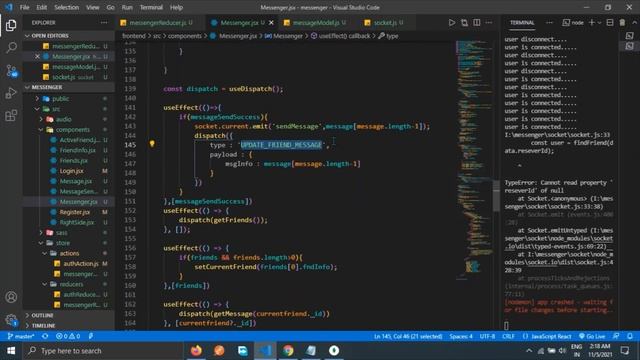Screen dimensions: 640x360
Task: Collapse the actions folder
Action: (x=44, y=253)
